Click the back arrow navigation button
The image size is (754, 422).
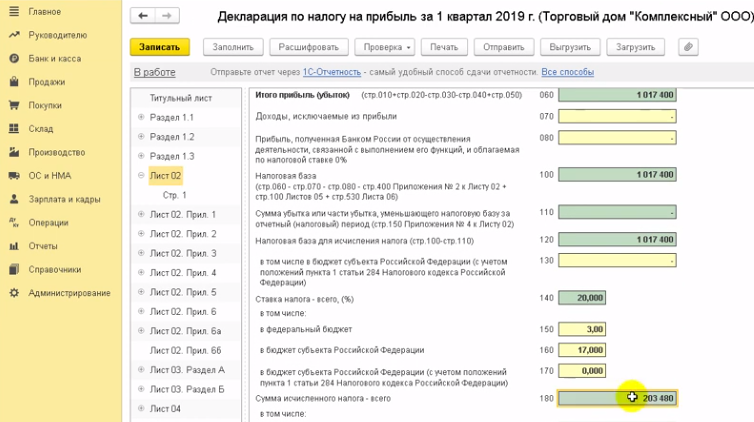click(x=144, y=16)
